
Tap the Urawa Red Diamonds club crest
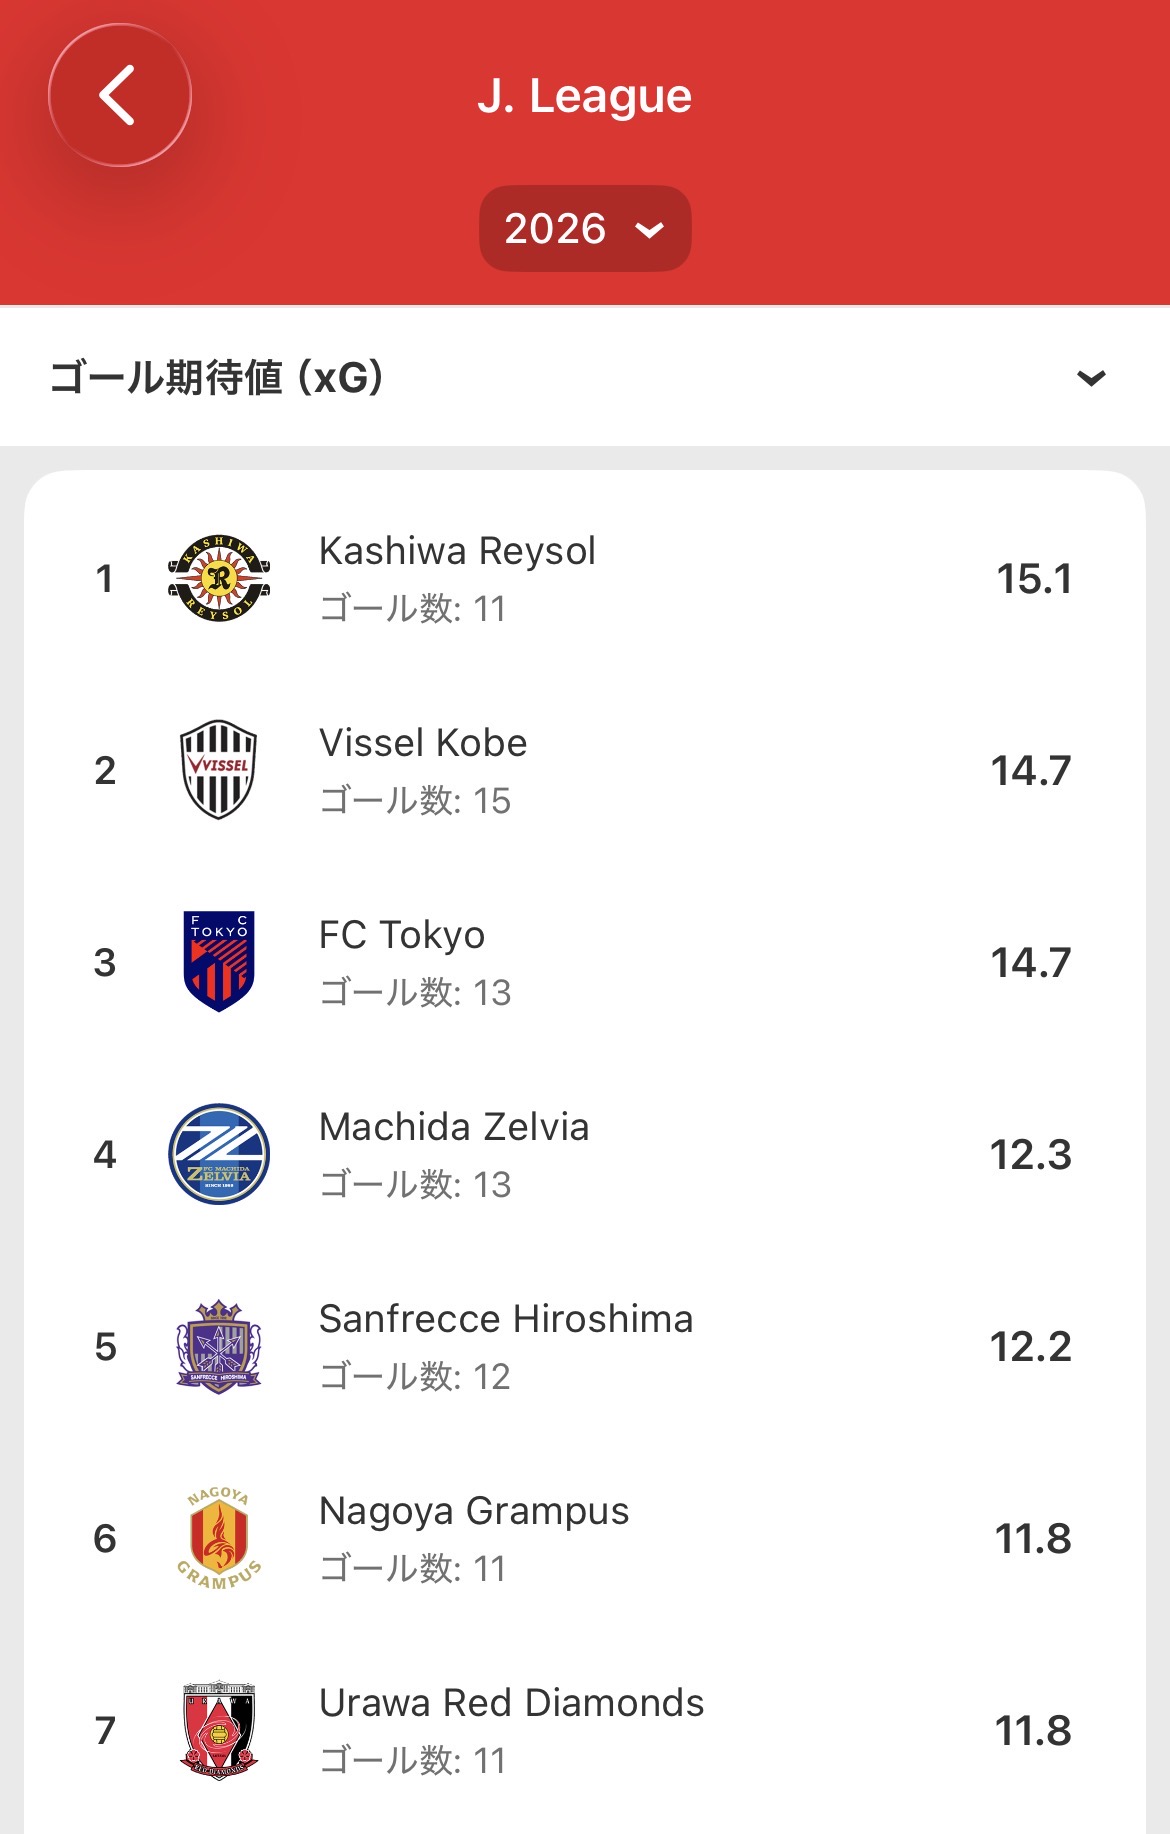[218, 1730]
